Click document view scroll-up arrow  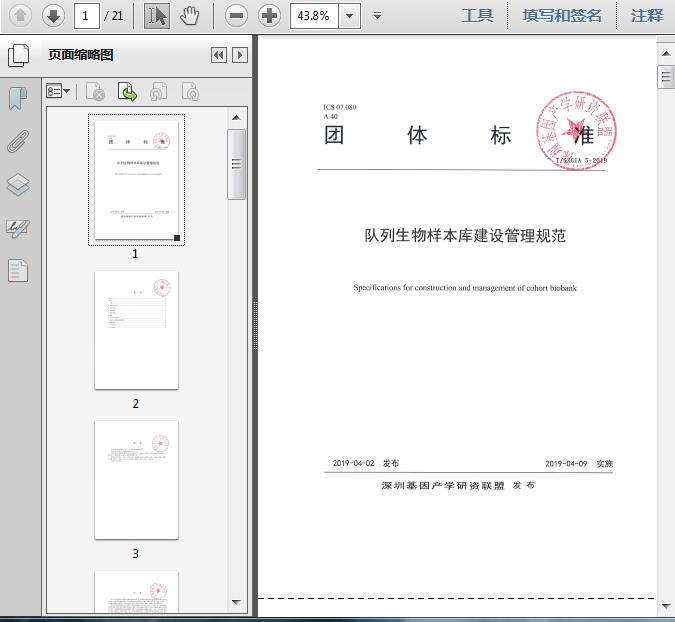click(666, 54)
